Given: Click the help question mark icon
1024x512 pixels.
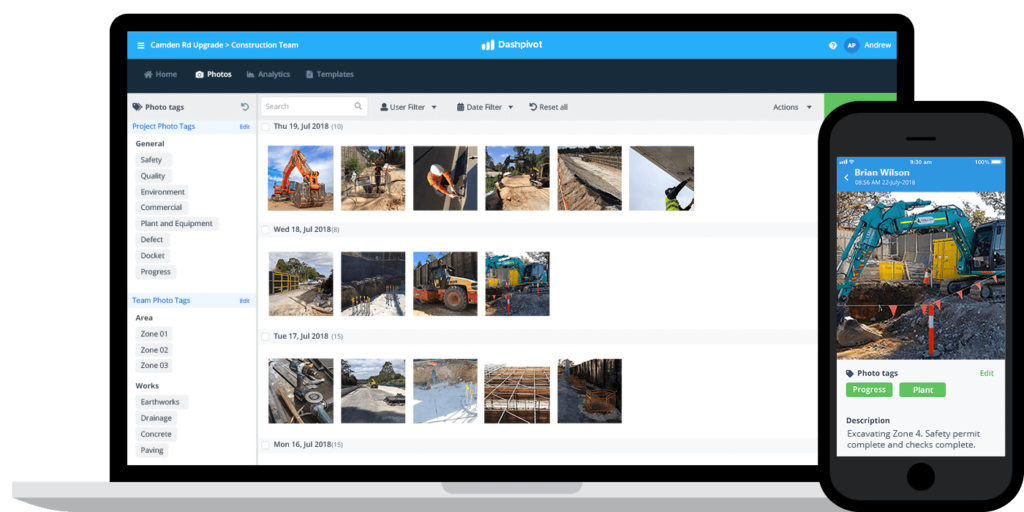Looking at the screenshot, I should click(x=832, y=45).
